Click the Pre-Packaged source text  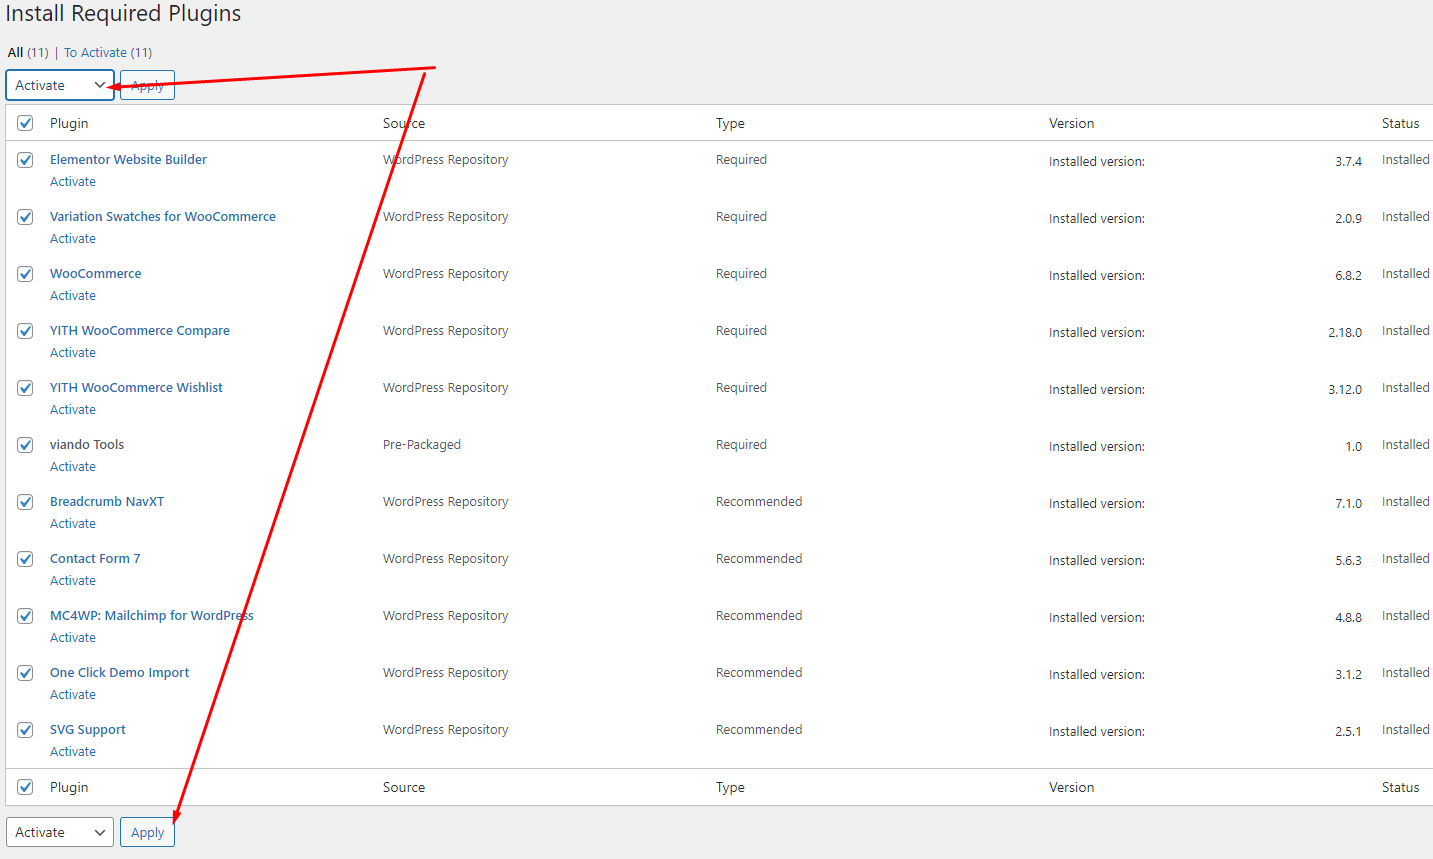[422, 444]
